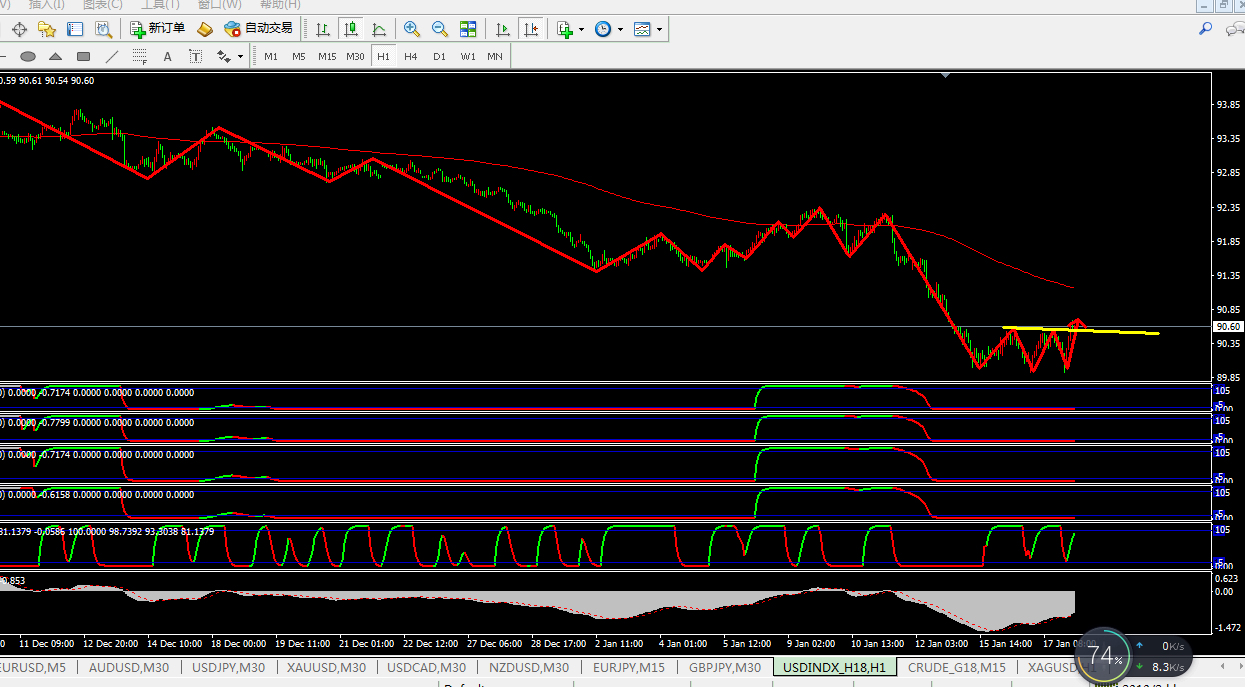Expand the arrows tool dropdown
Screen dimensions: 1245x687
pyautogui.click(x=241, y=57)
